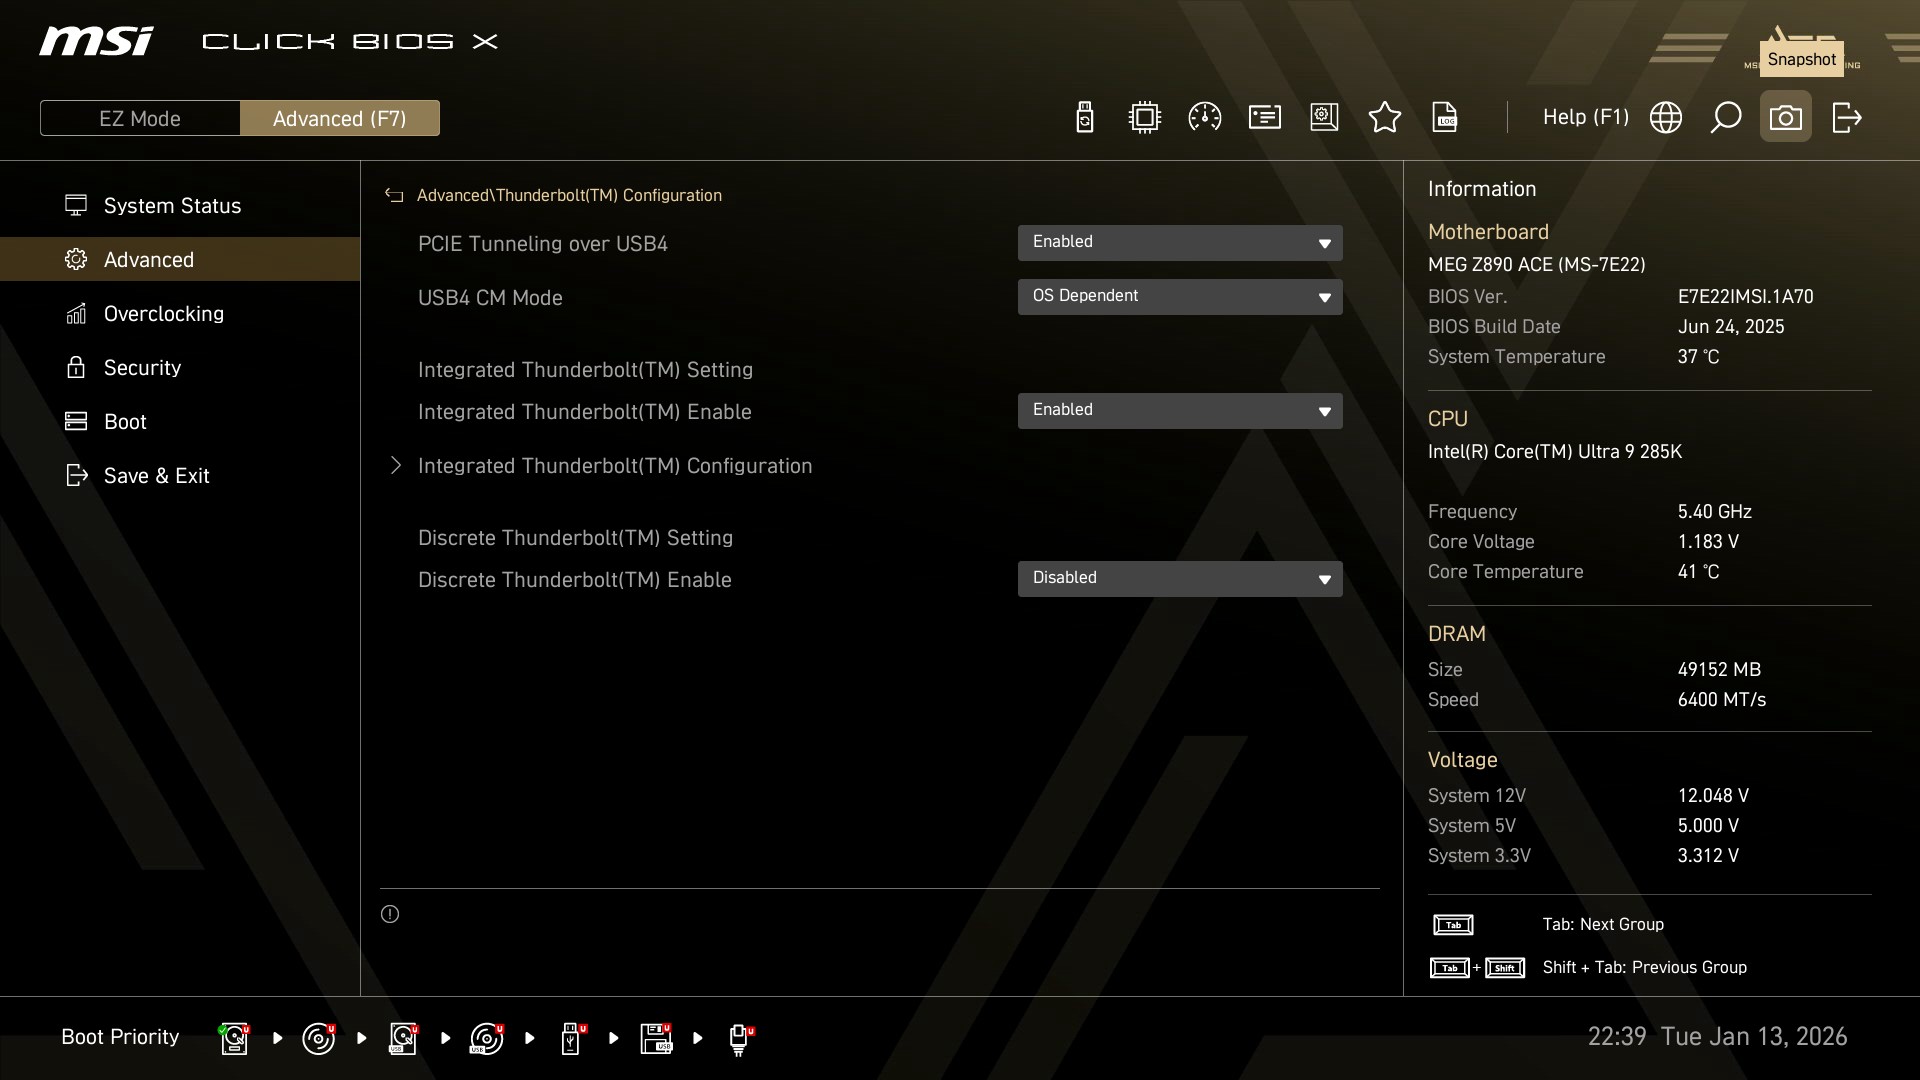Select Overclocking in the sidebar
The image size is (1920, 1080).
tap(163, 314)
